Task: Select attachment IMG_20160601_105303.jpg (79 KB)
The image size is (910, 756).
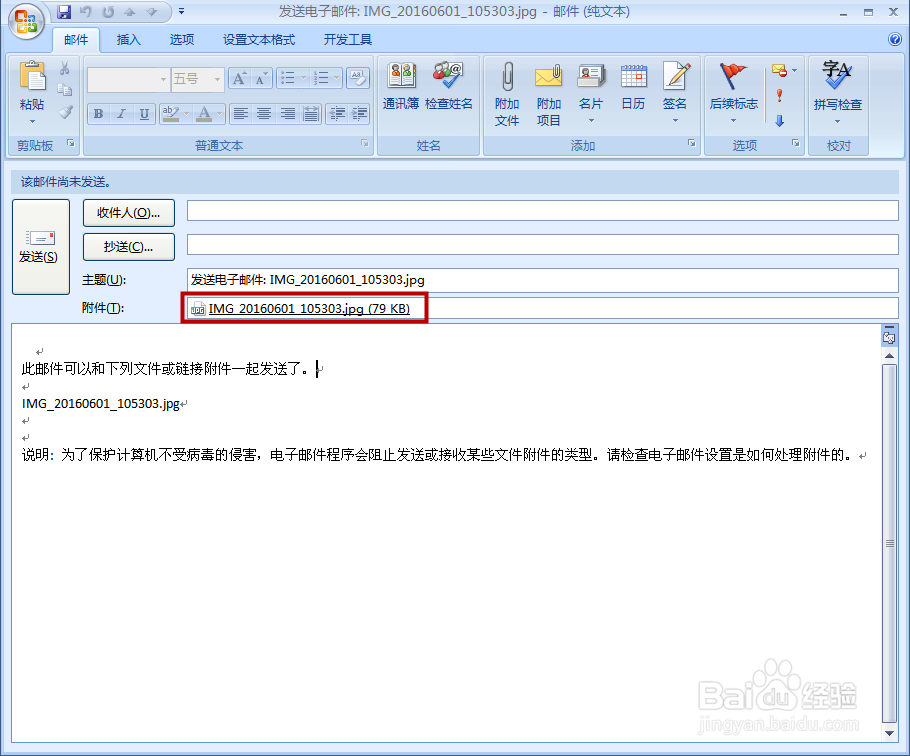Action: pos(301,309)
